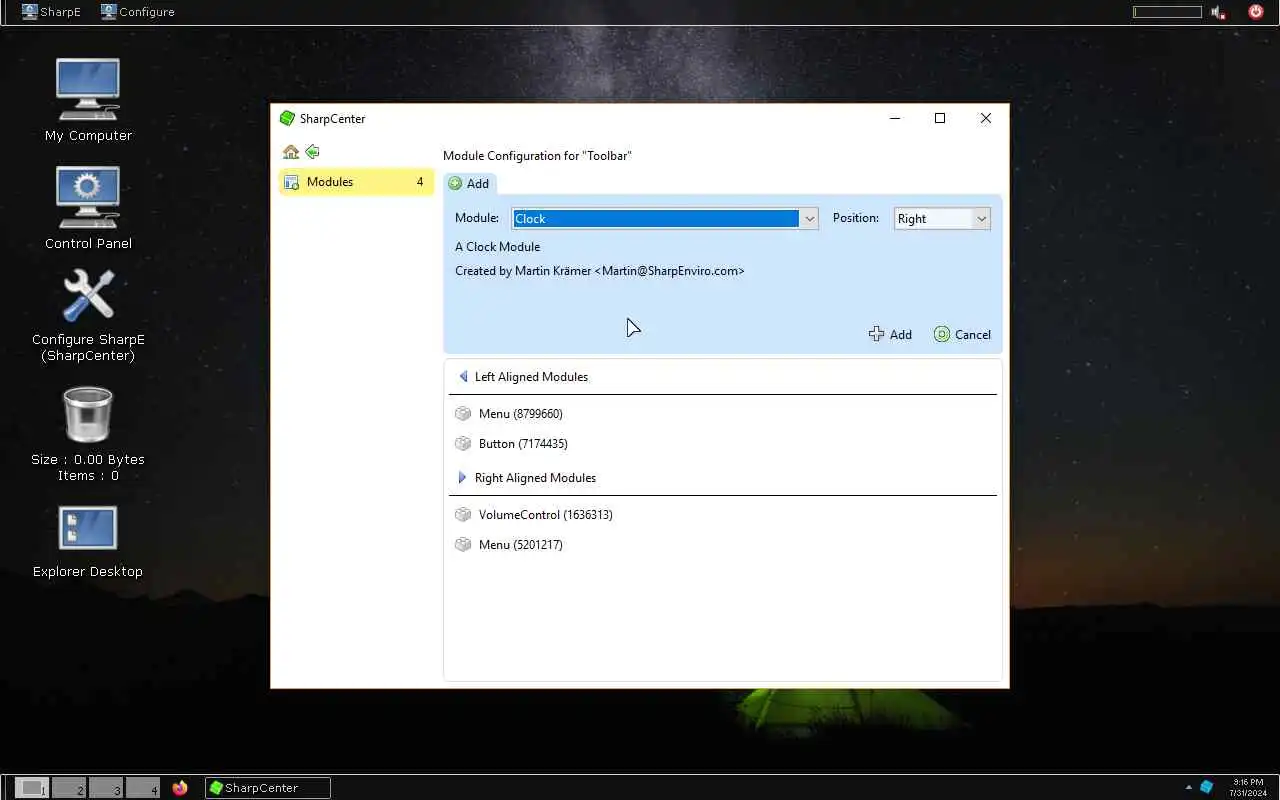Image resolution: width=1280 pixels, height=800 pixels.
Task: Click the Modules count badge showing 4
Action: (x=420, y=182)
